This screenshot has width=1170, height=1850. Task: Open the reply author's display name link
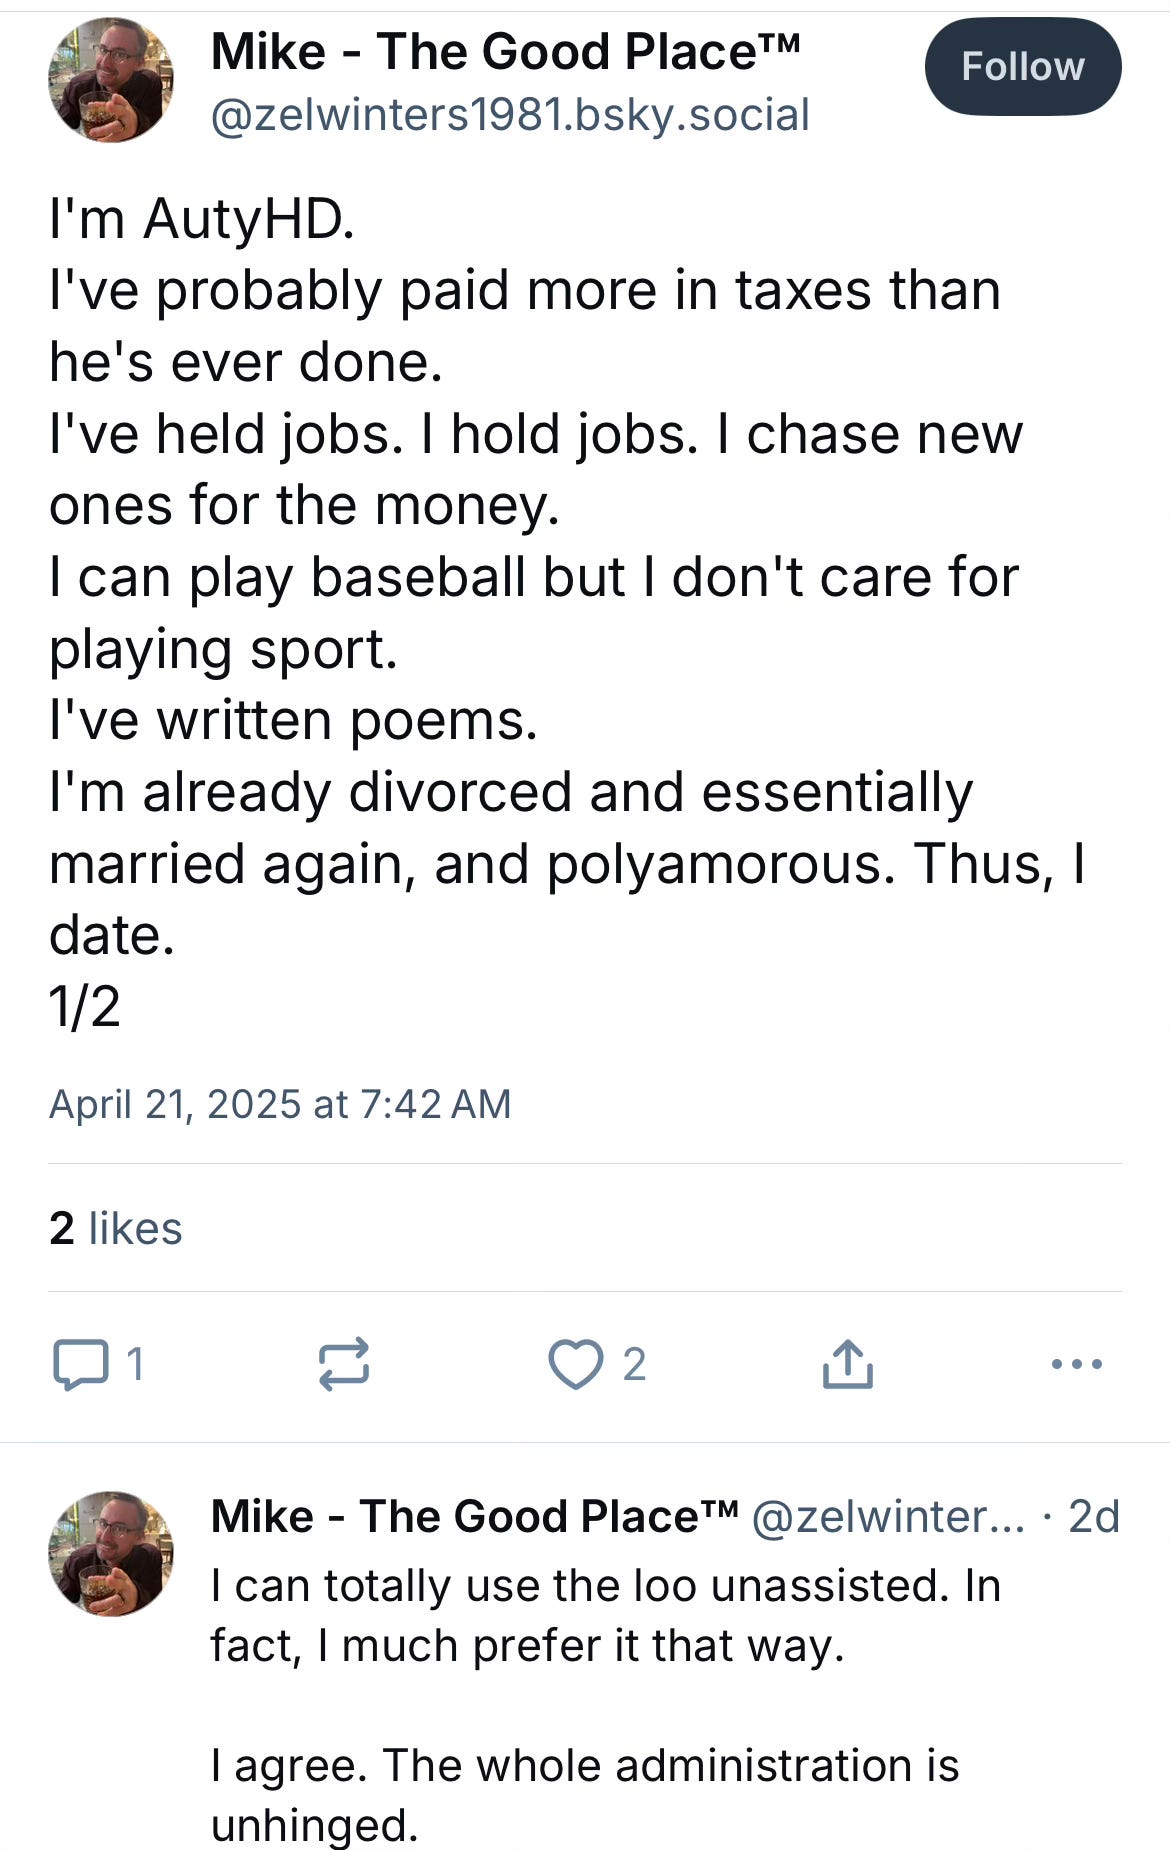point(474,1517)
